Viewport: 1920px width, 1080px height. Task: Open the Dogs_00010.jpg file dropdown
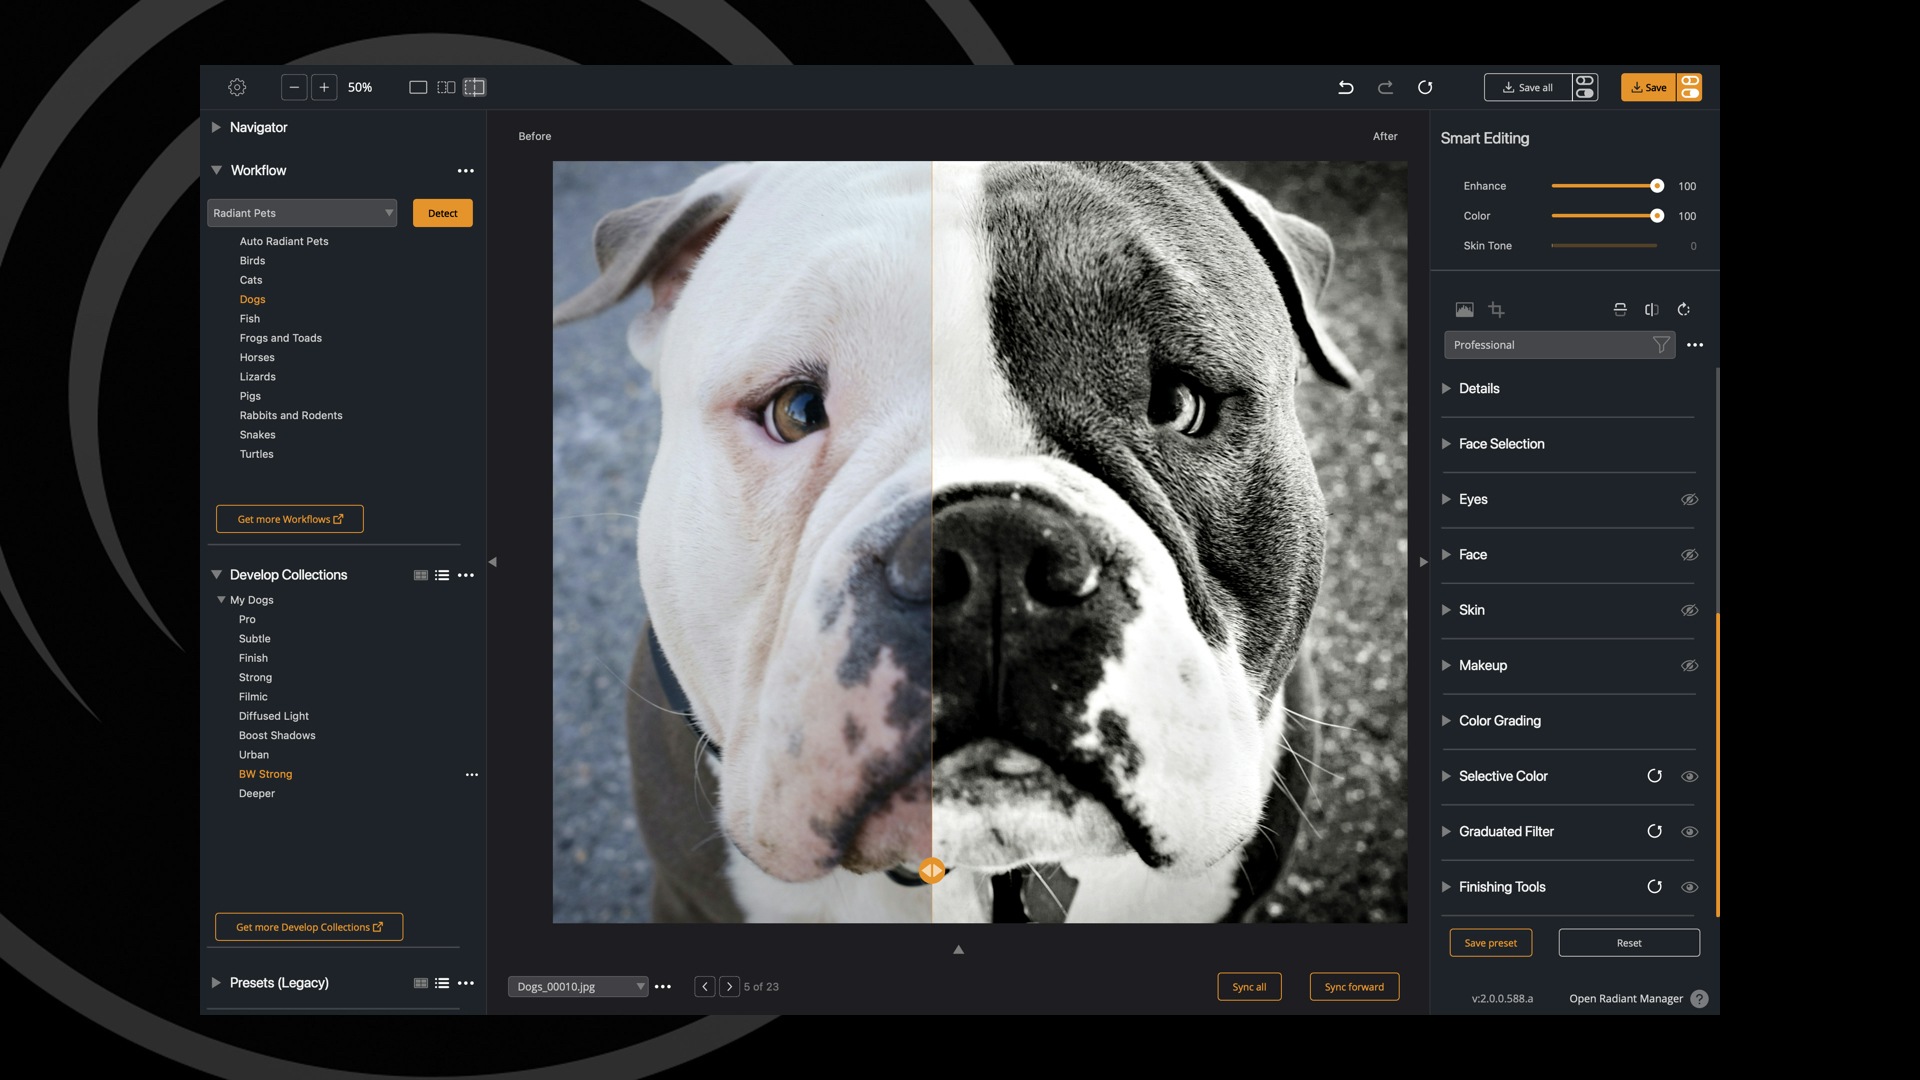pos(578,987)
